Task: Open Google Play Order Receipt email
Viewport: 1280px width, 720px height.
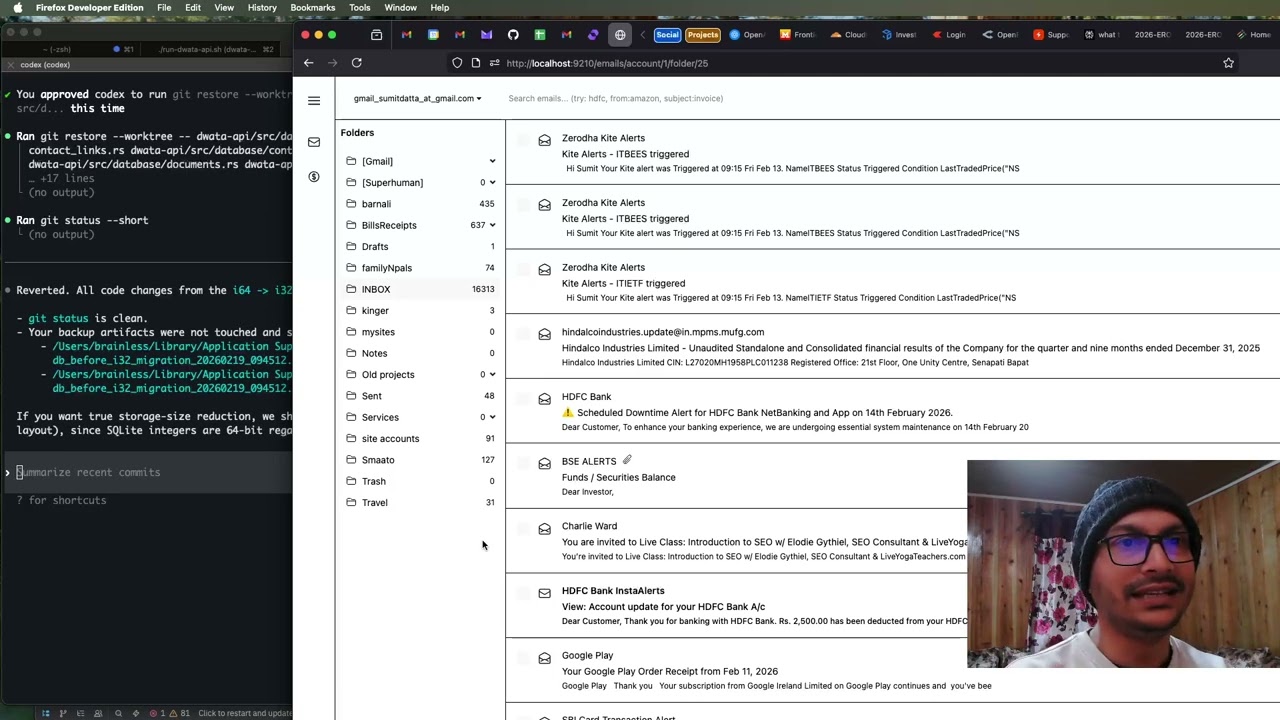Action: pyautogui.click(x=669, y=671)
